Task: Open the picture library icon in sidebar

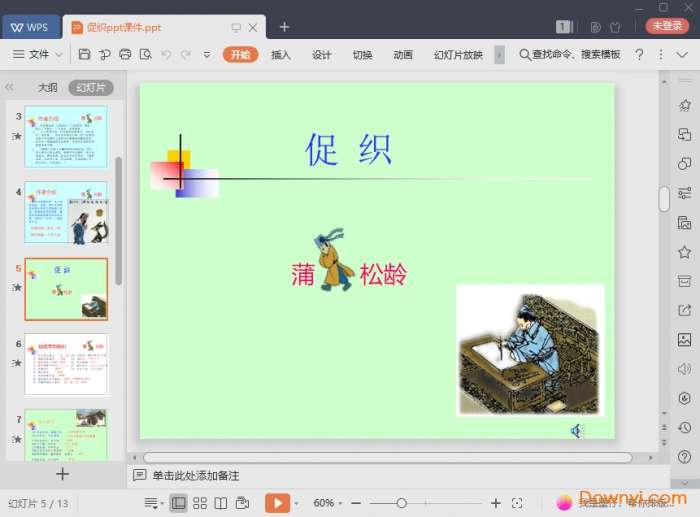Action: [x=684, y=339]
